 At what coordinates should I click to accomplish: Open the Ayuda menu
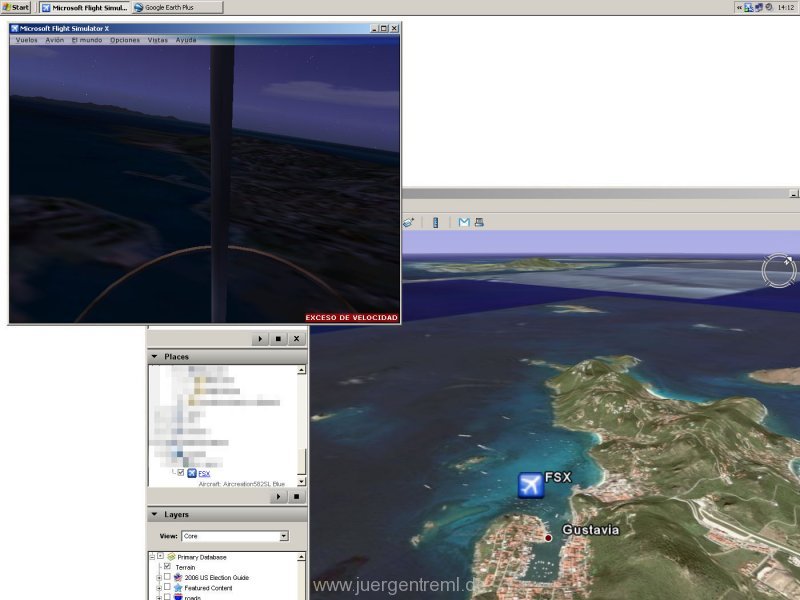pyautogui.click(x=186, y=40)
